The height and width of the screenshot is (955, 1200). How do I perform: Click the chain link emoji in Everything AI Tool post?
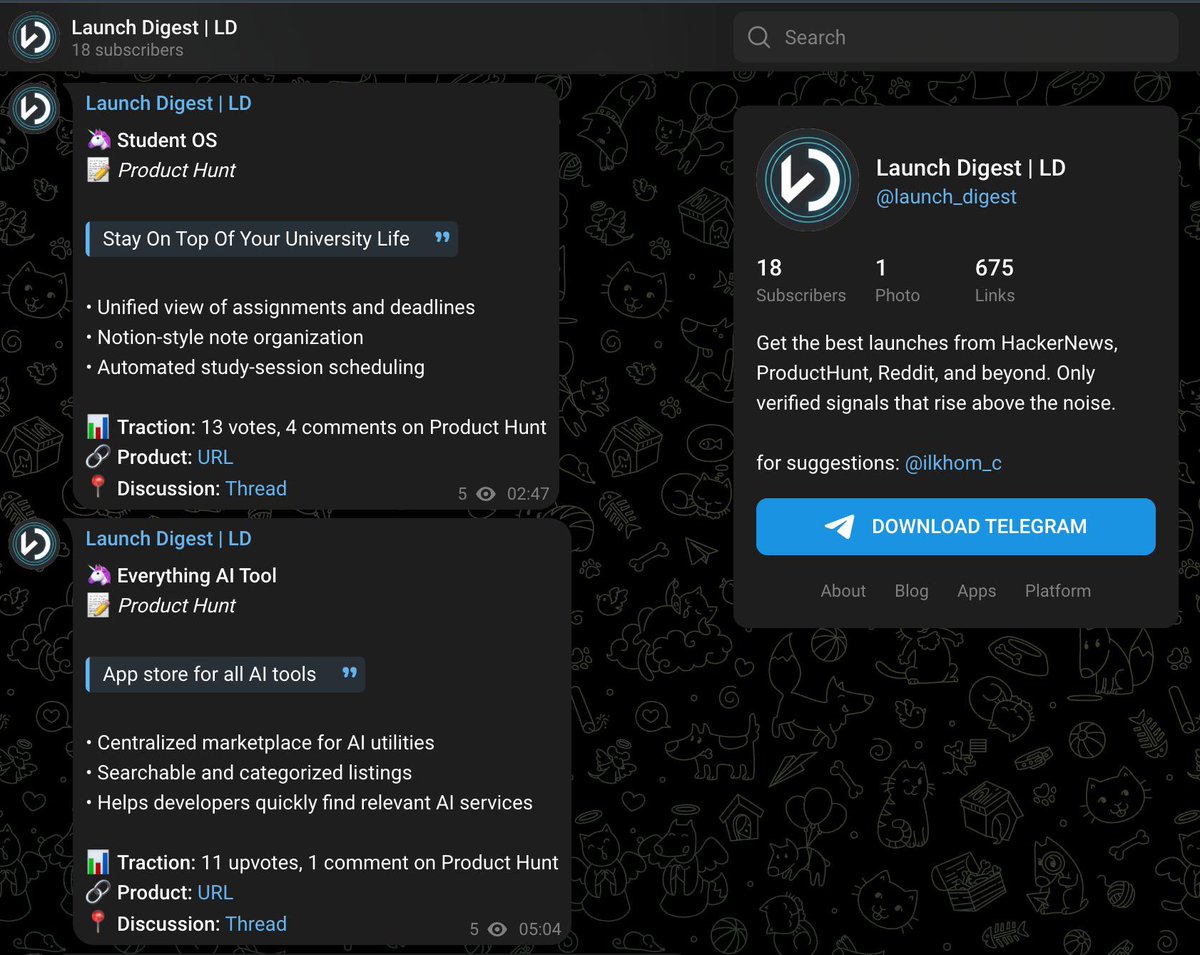click(98, 892)
